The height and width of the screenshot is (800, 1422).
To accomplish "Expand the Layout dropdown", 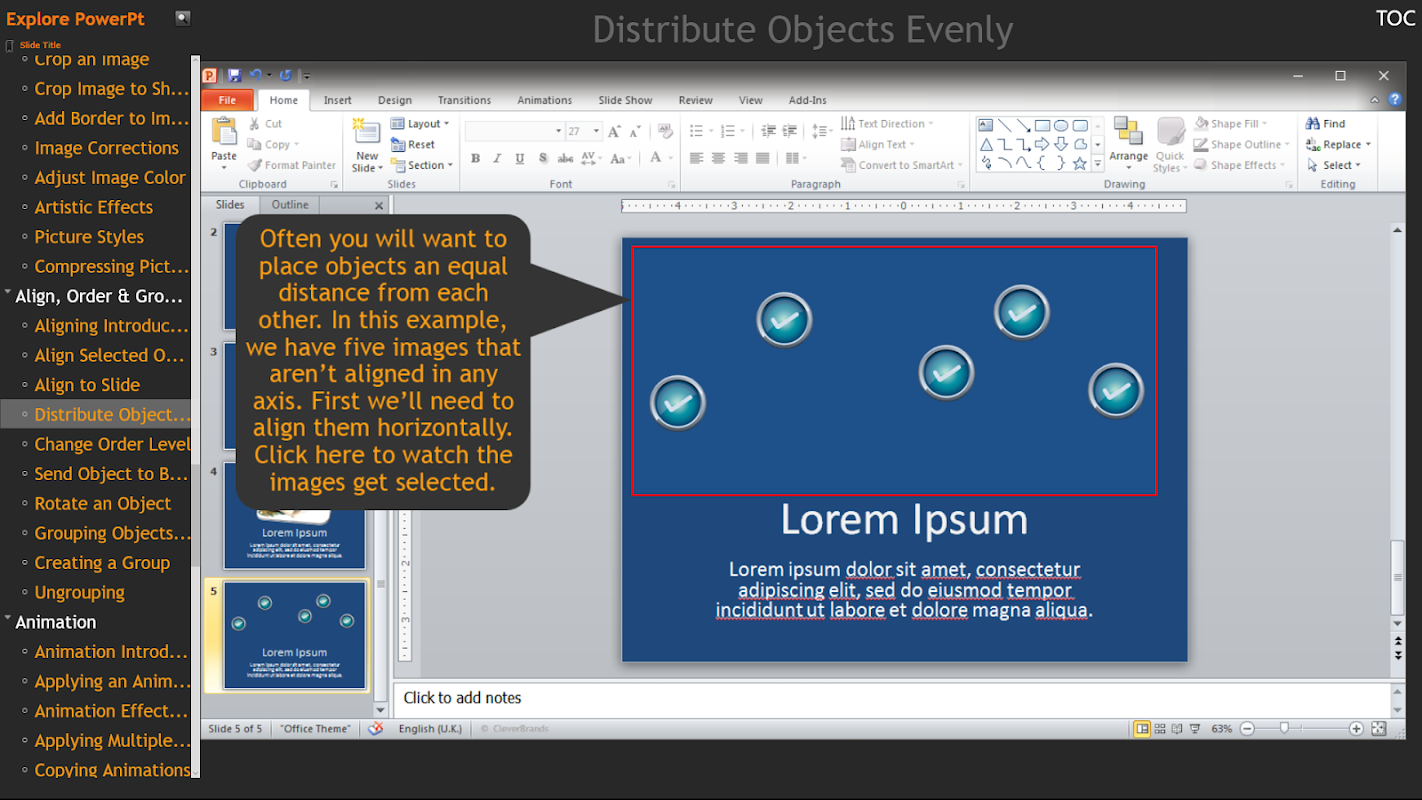I will point(424,124).
